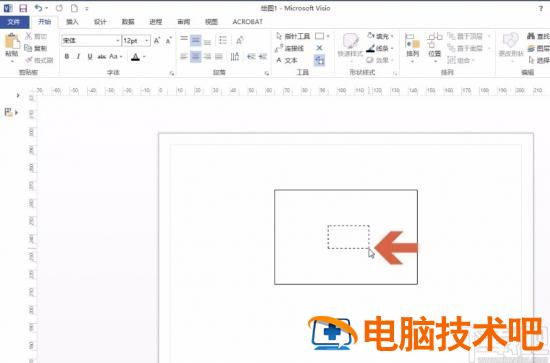Click the 置于顶层 (Bring to Front) button
The image size is (550, 363).
(465, 36)
